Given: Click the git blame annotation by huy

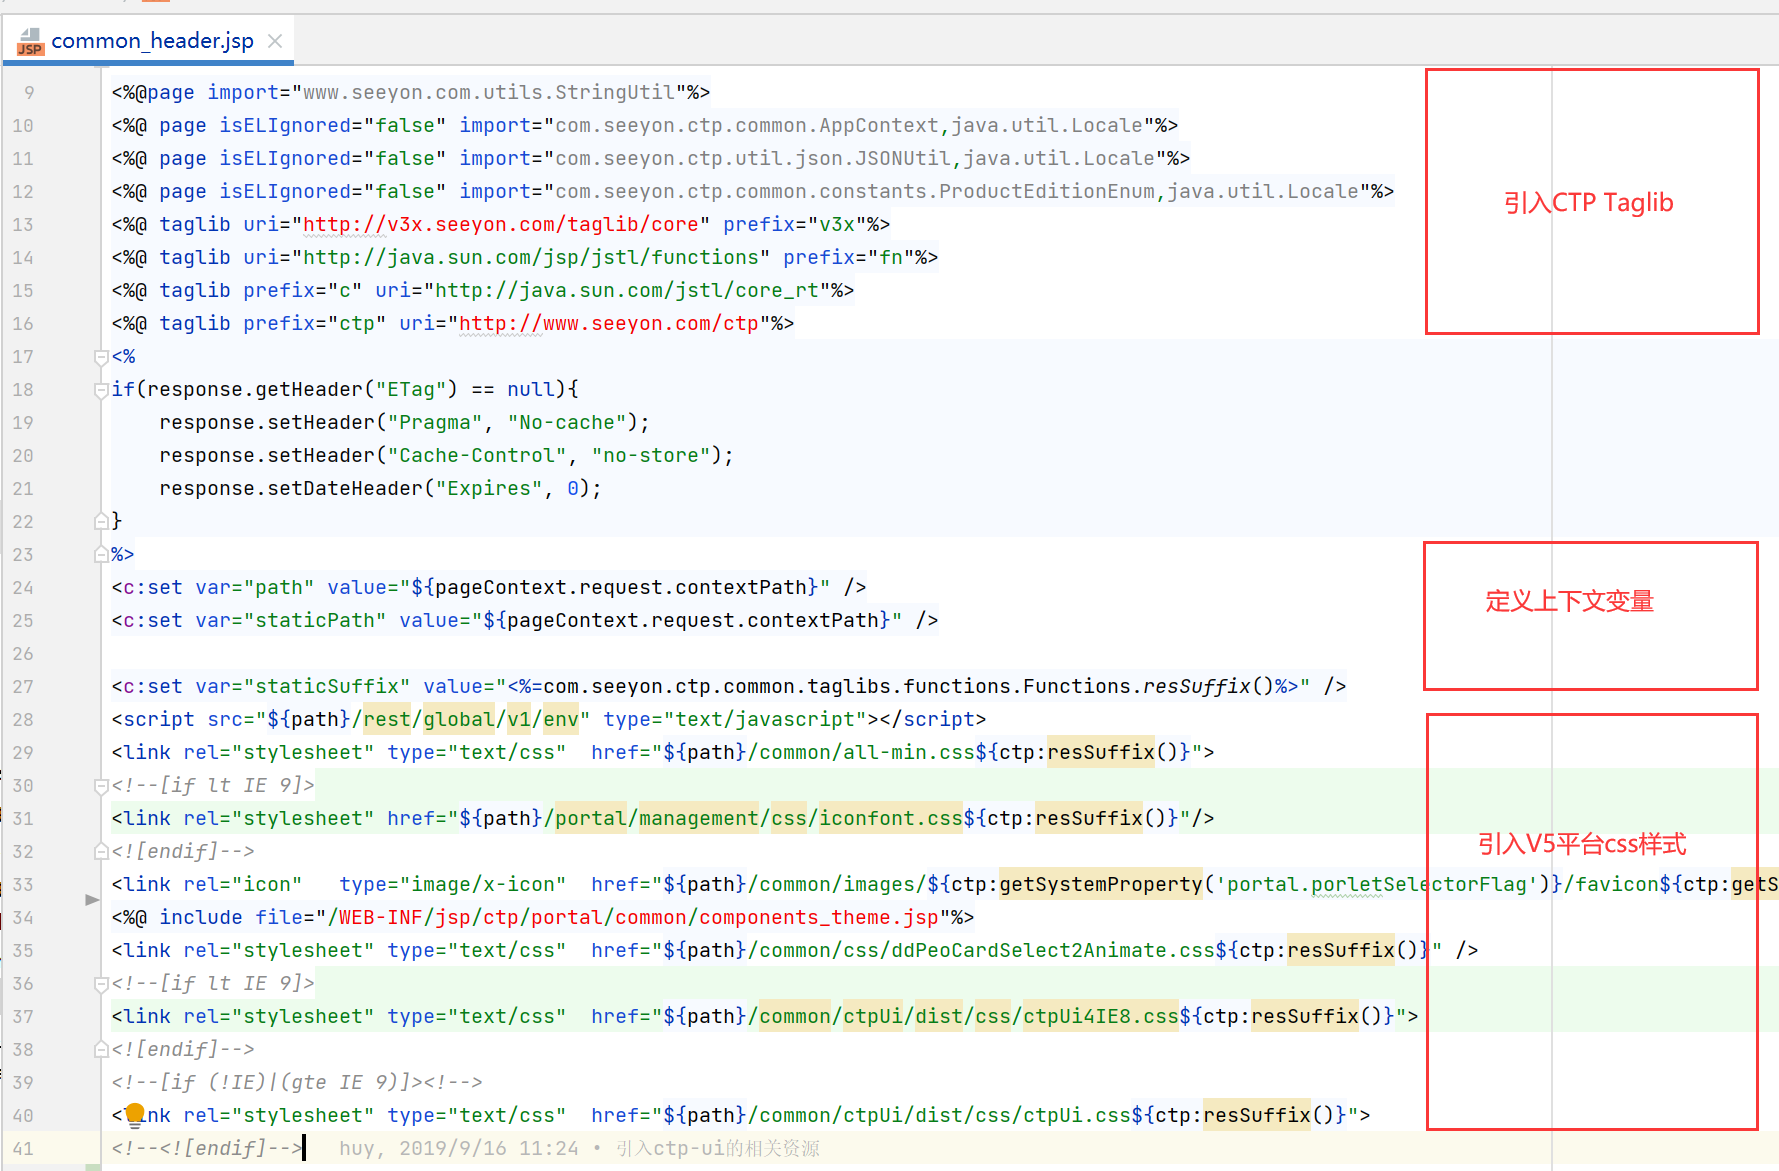Looking at the screenshot, I should click(579, 1149).
